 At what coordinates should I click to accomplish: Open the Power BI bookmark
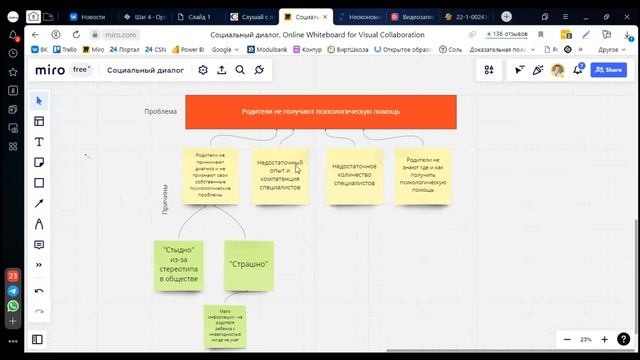click(188, 49)
